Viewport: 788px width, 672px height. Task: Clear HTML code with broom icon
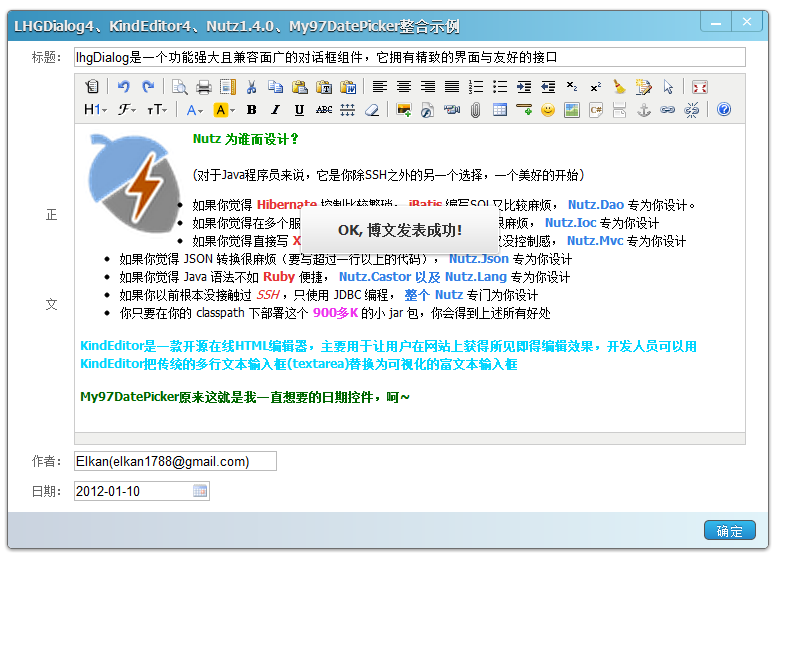[x=620, y=87]
